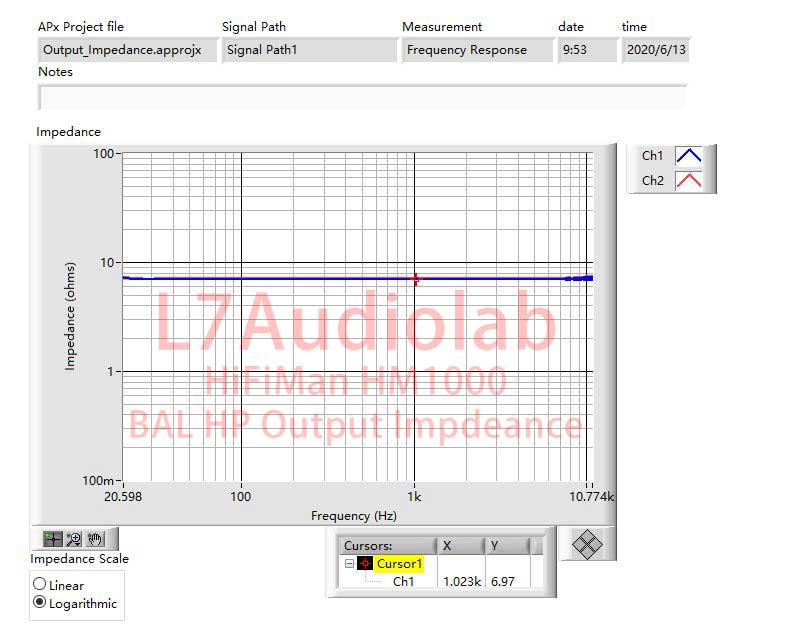Click the time field showing 2020/6/13

click(656, 50)
